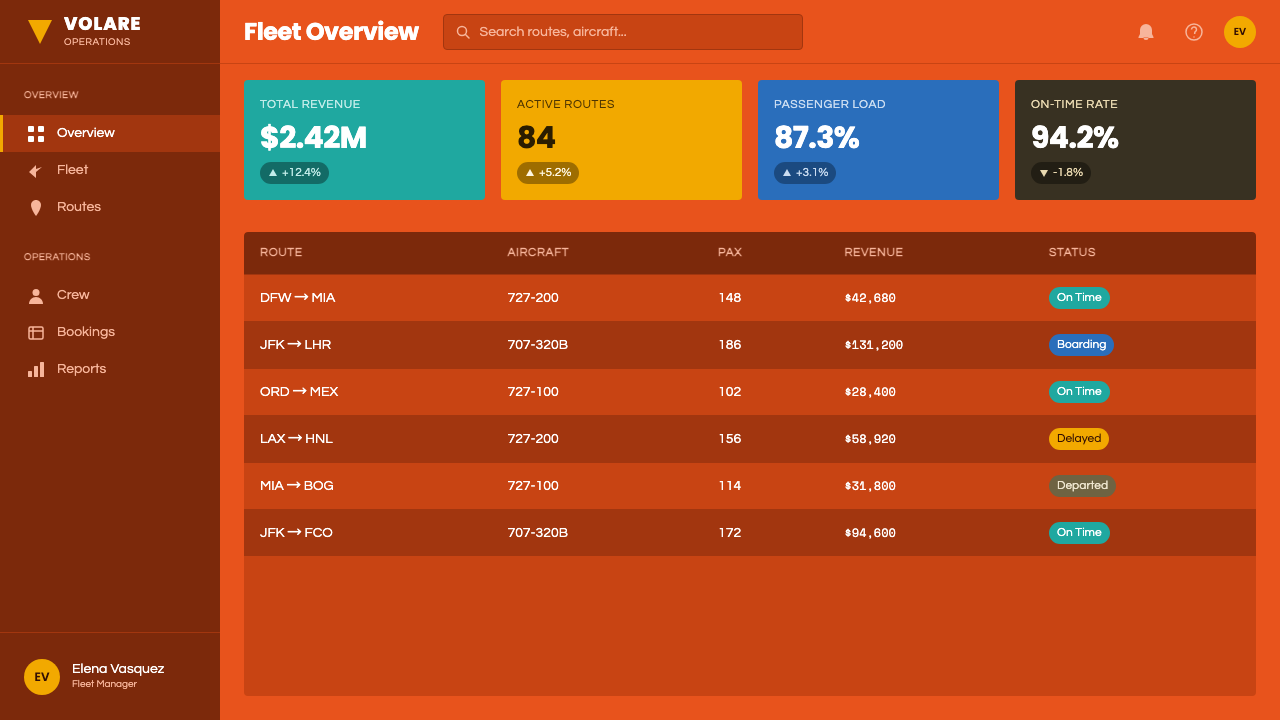Click On Time status for ORD → MEX
1280x720 pixels.
[1079, 392]
